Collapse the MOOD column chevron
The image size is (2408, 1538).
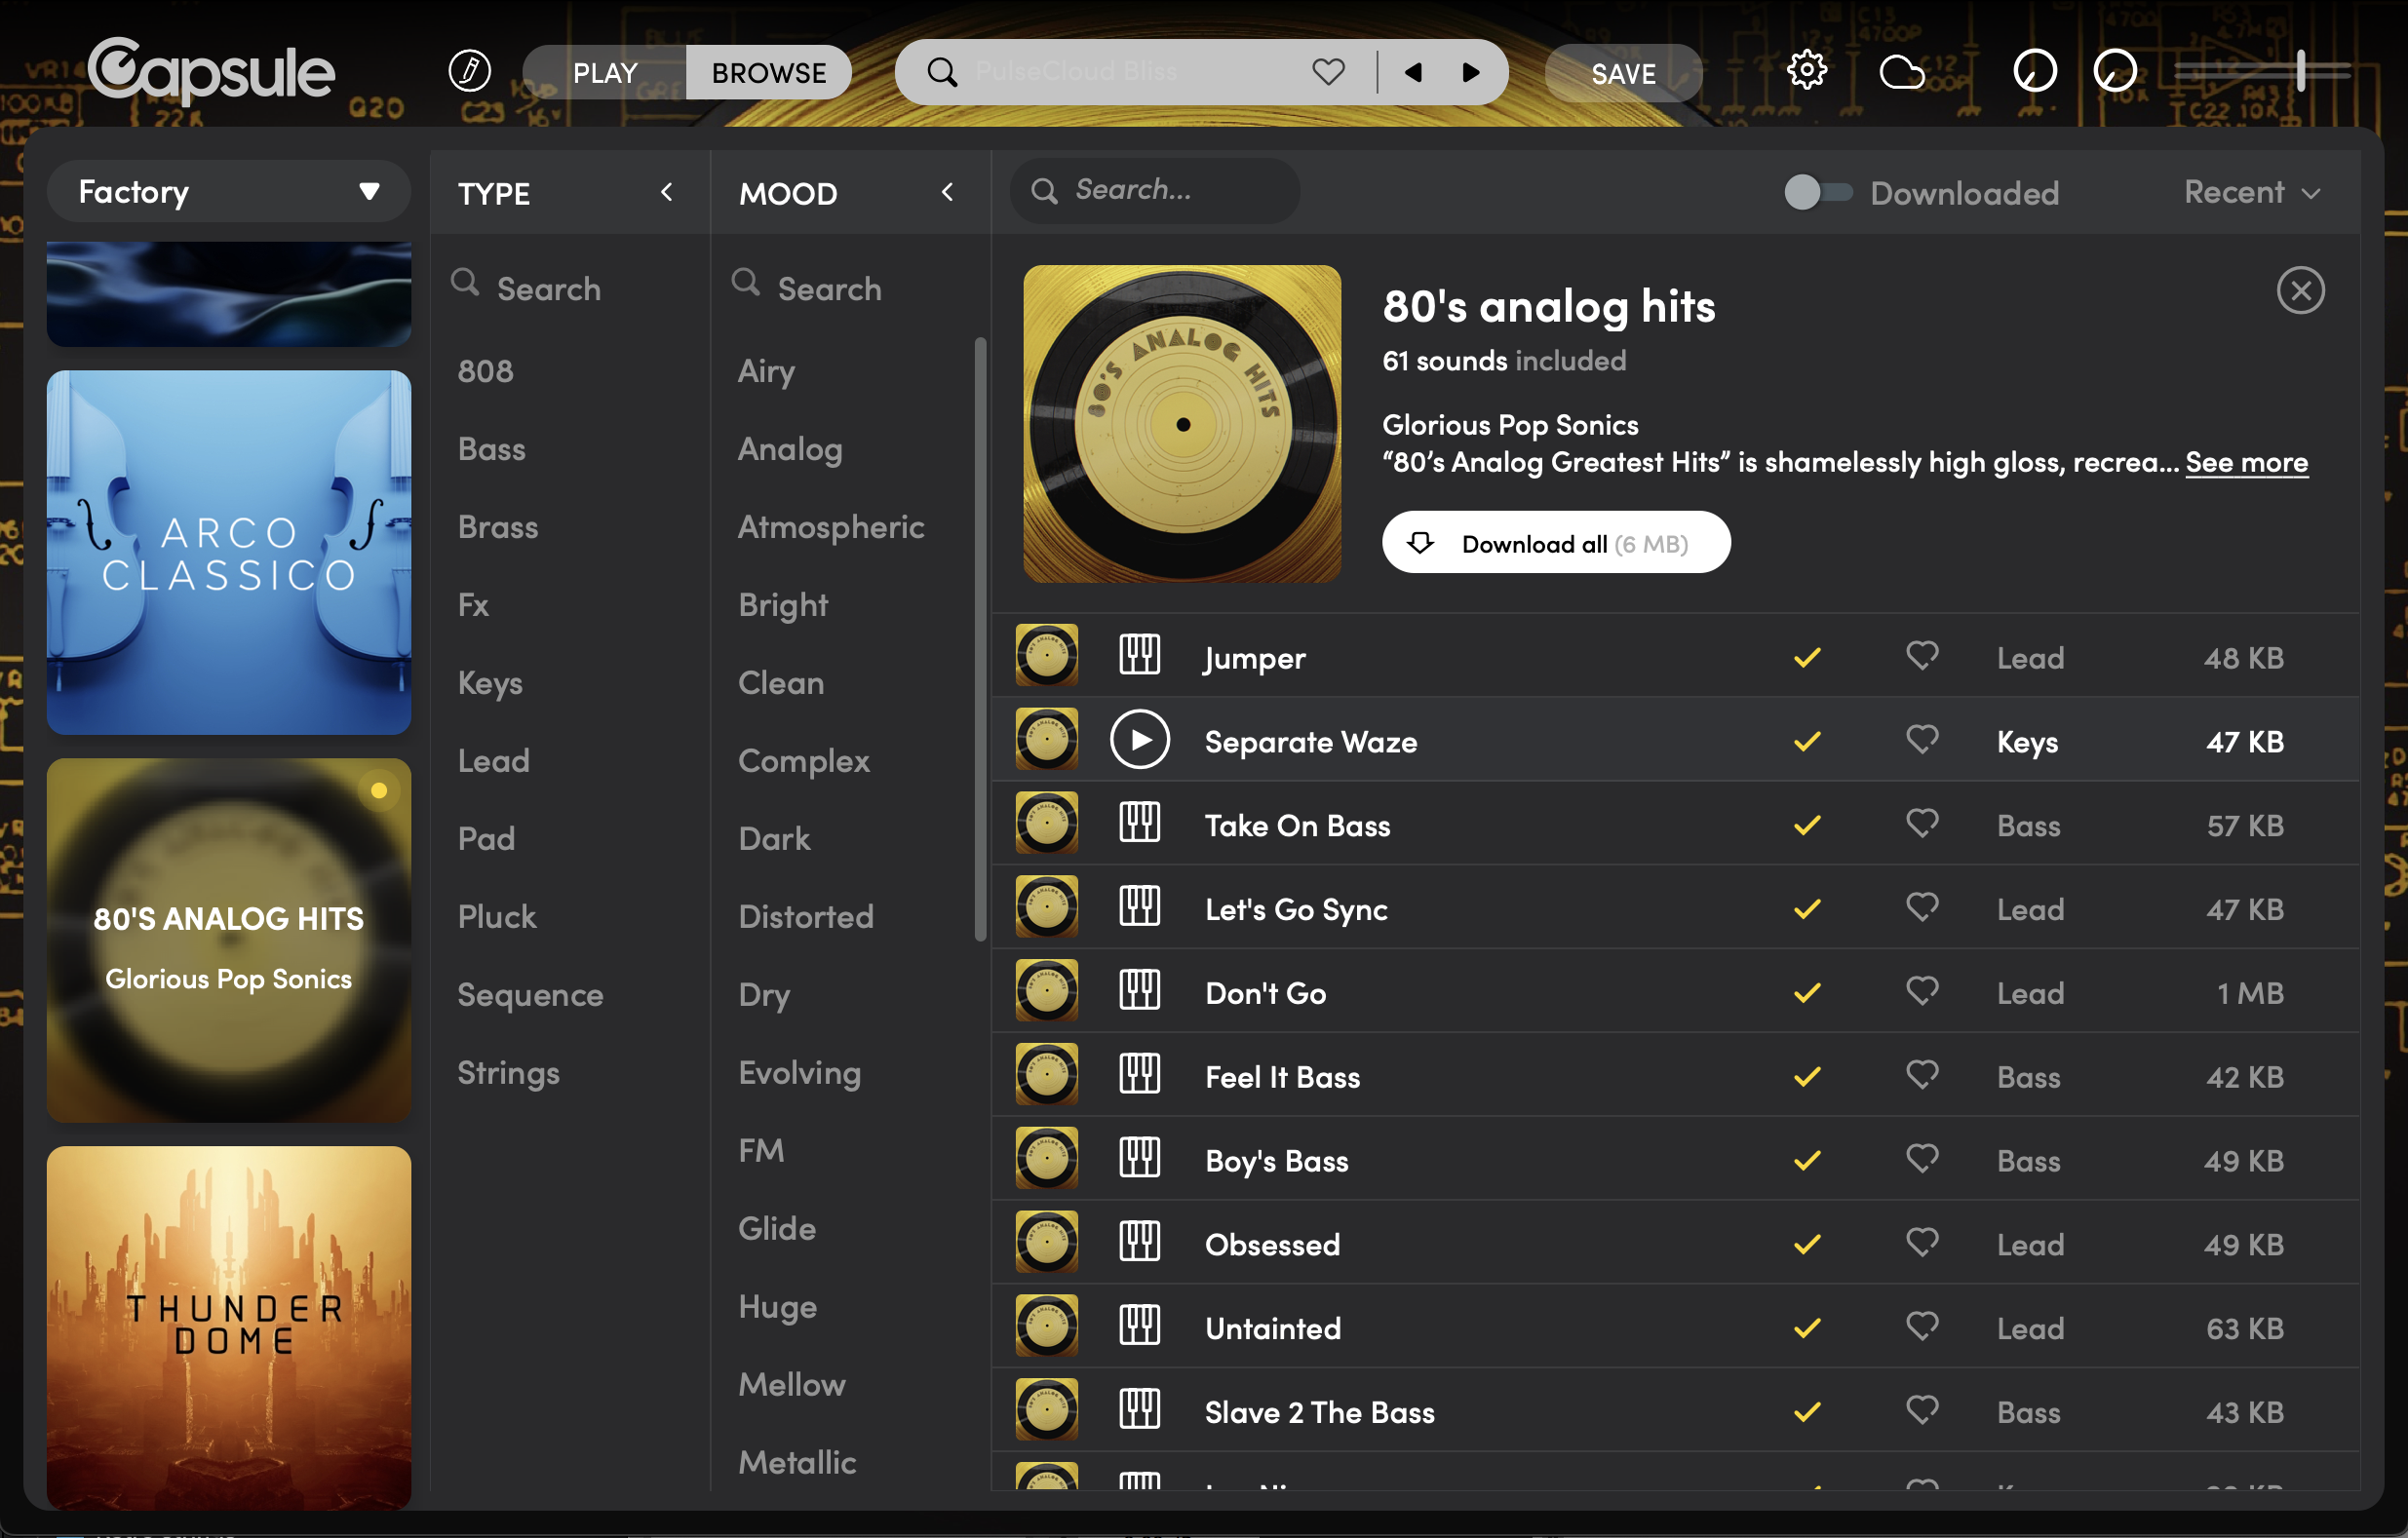(947, 192)
